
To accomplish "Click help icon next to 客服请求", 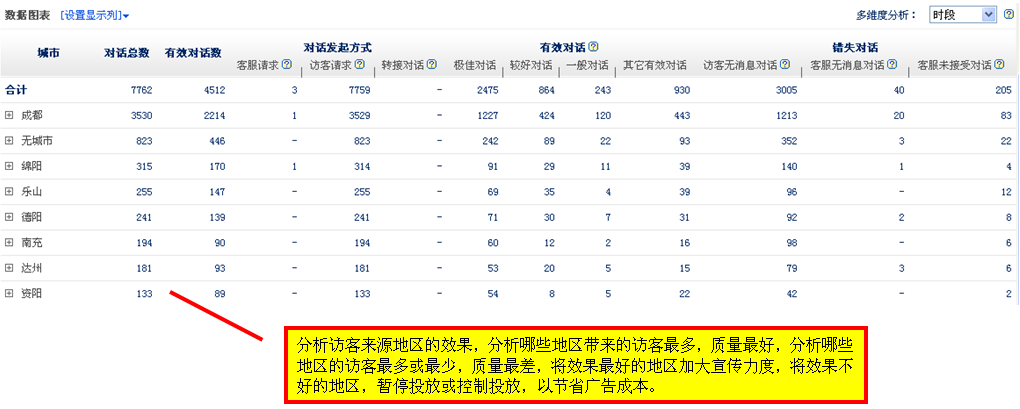I will [287, 65].
